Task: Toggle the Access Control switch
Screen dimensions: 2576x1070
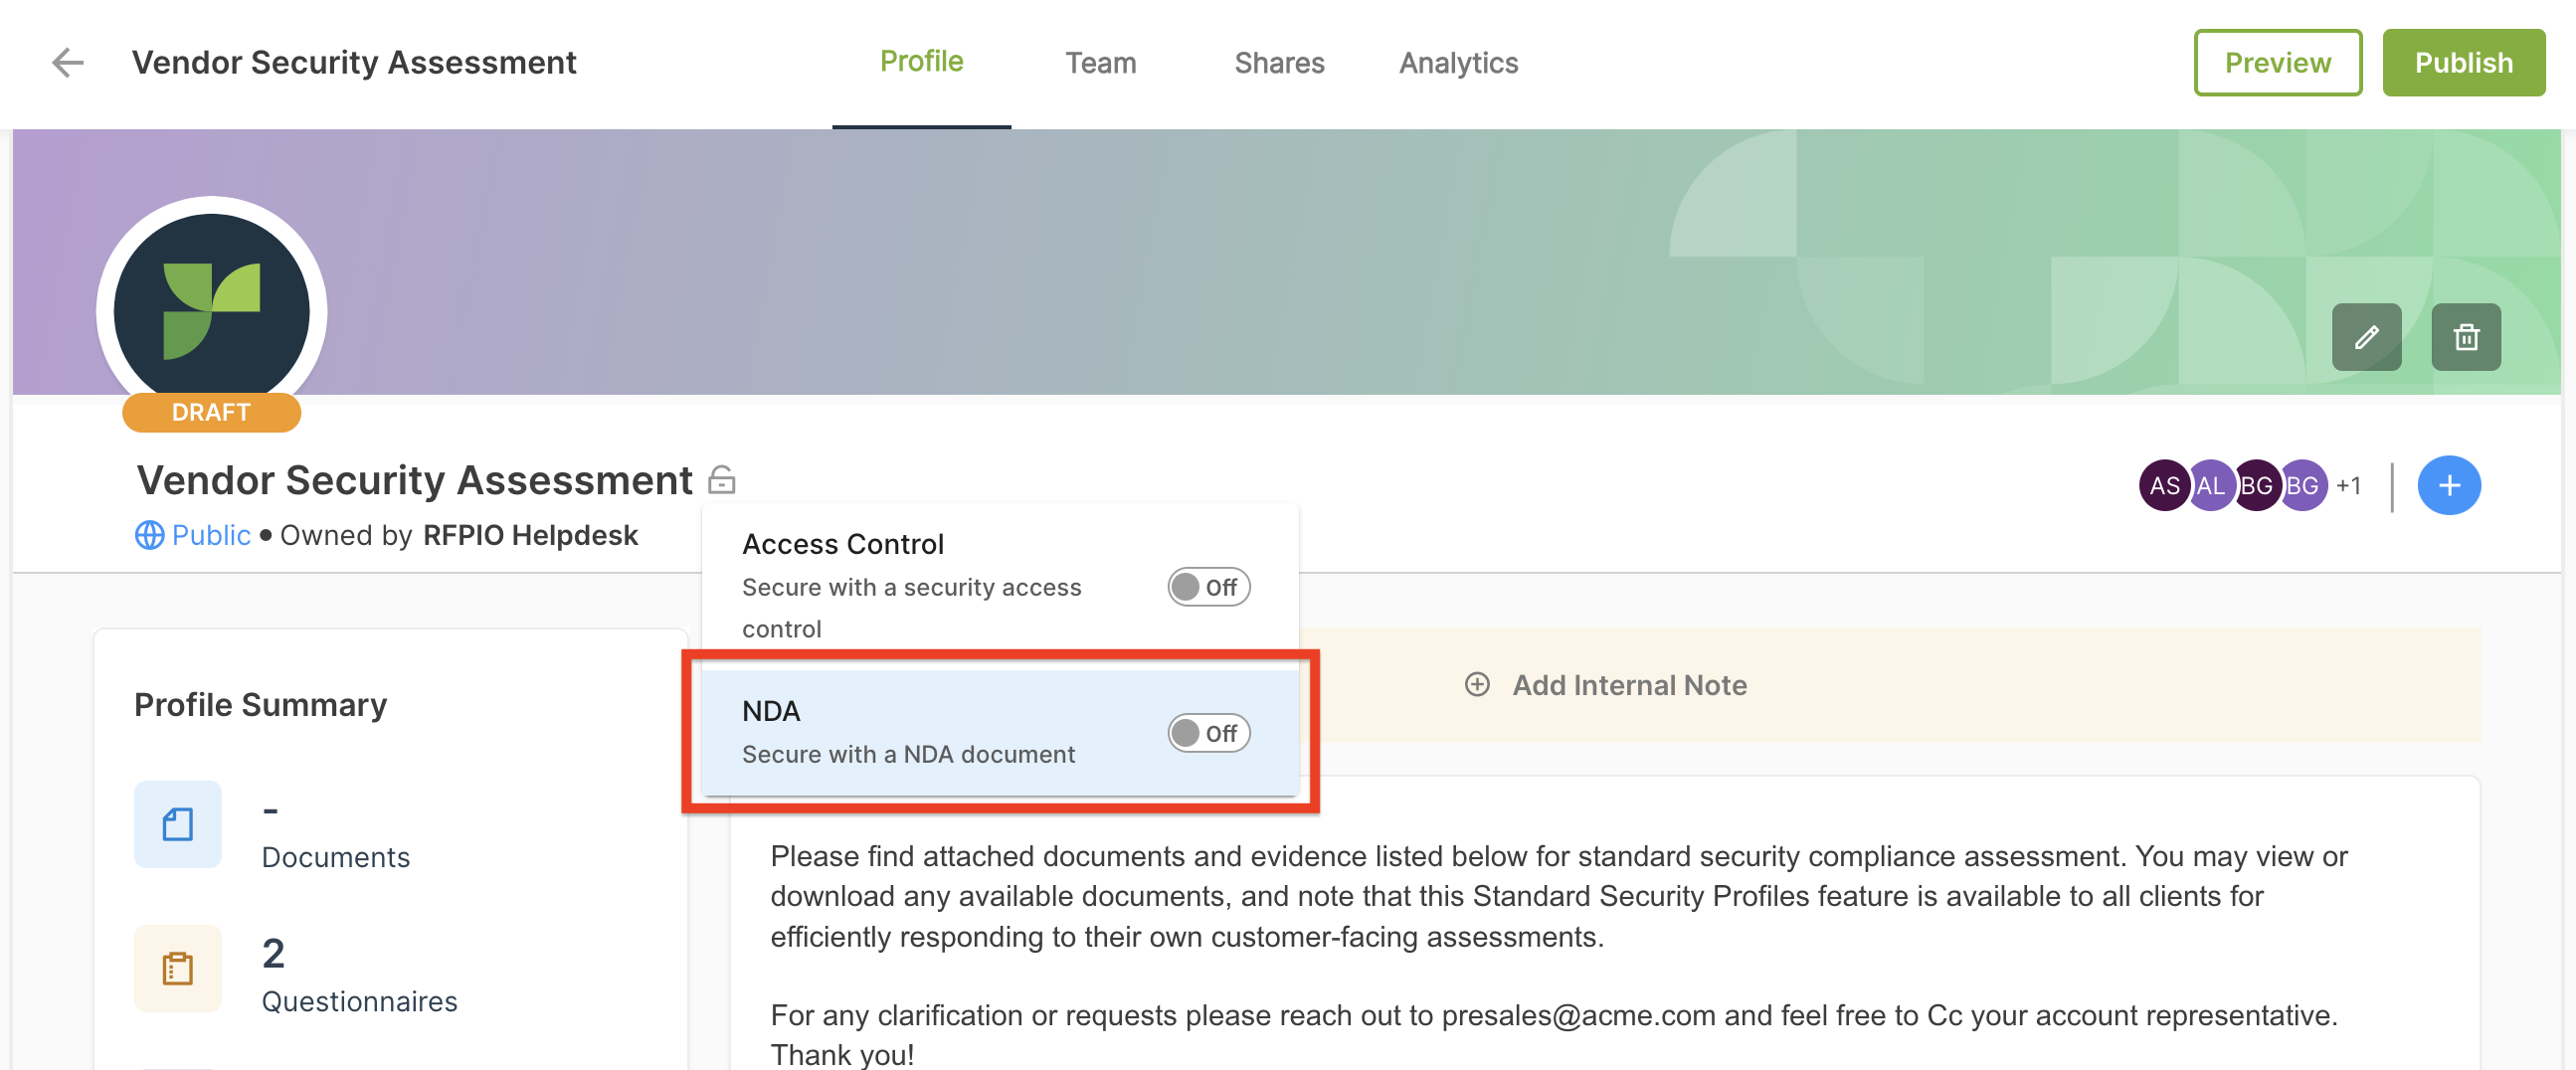Action: (1208, 587)
